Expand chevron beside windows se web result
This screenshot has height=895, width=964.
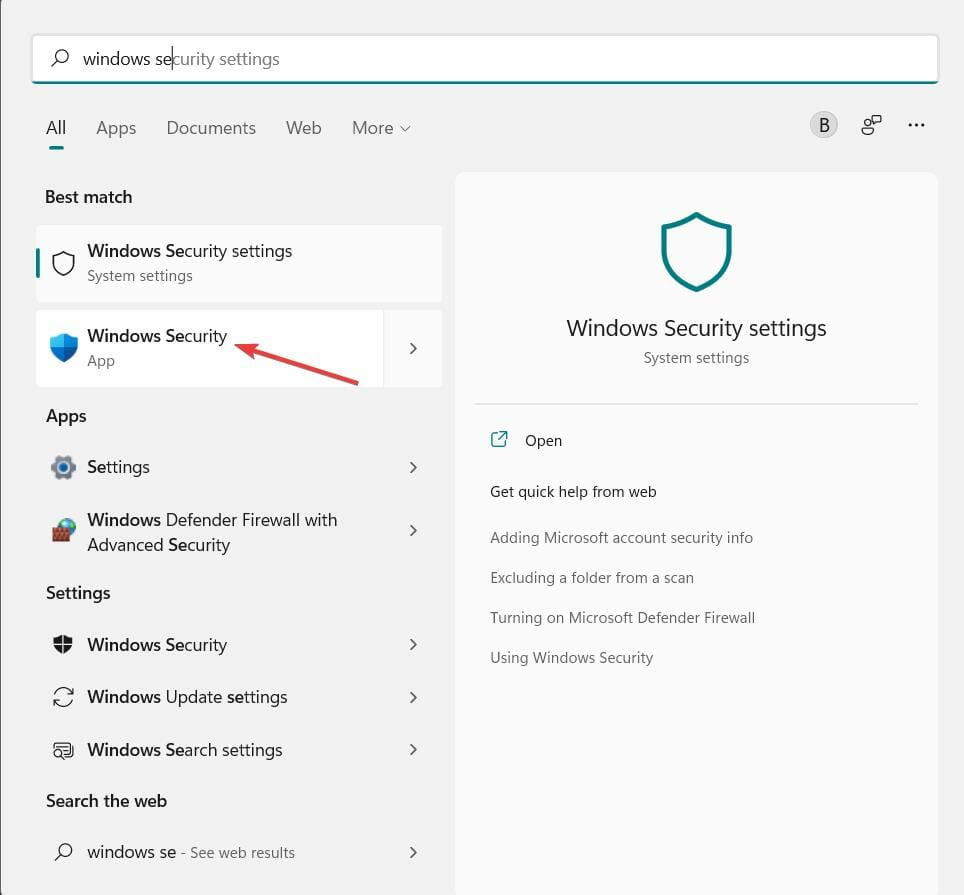(413, 852)
